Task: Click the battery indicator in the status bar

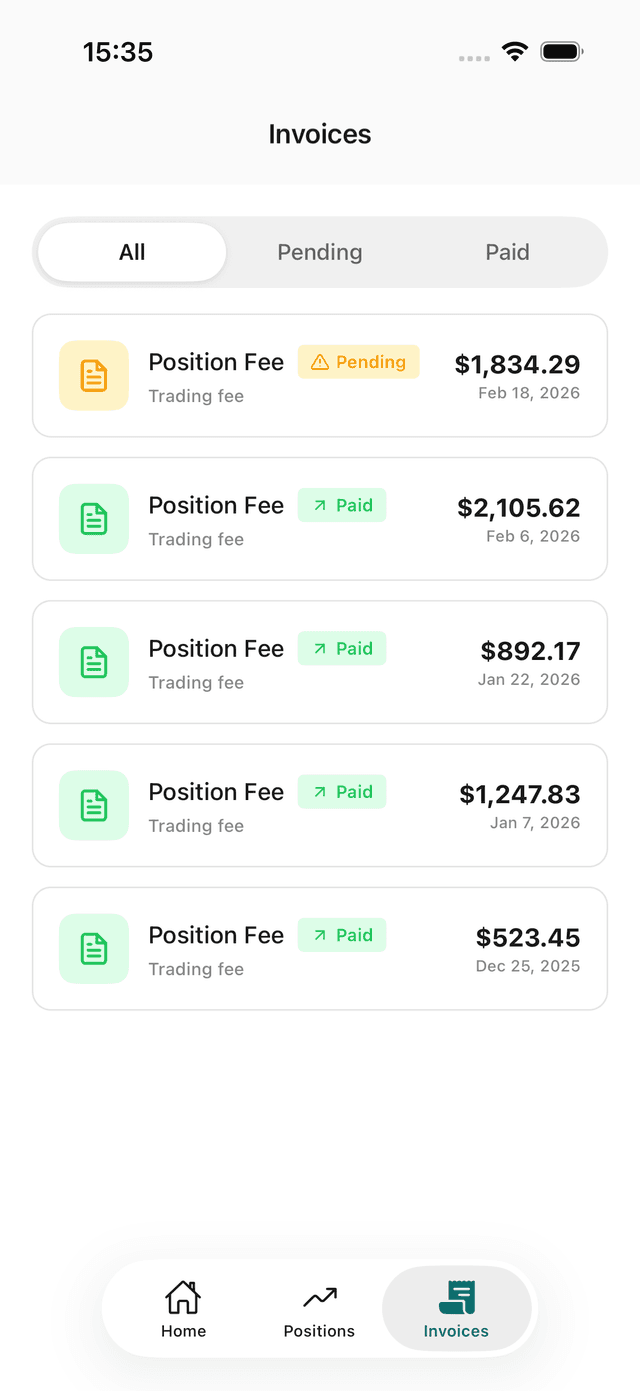Action: click(x=561, y=51)
